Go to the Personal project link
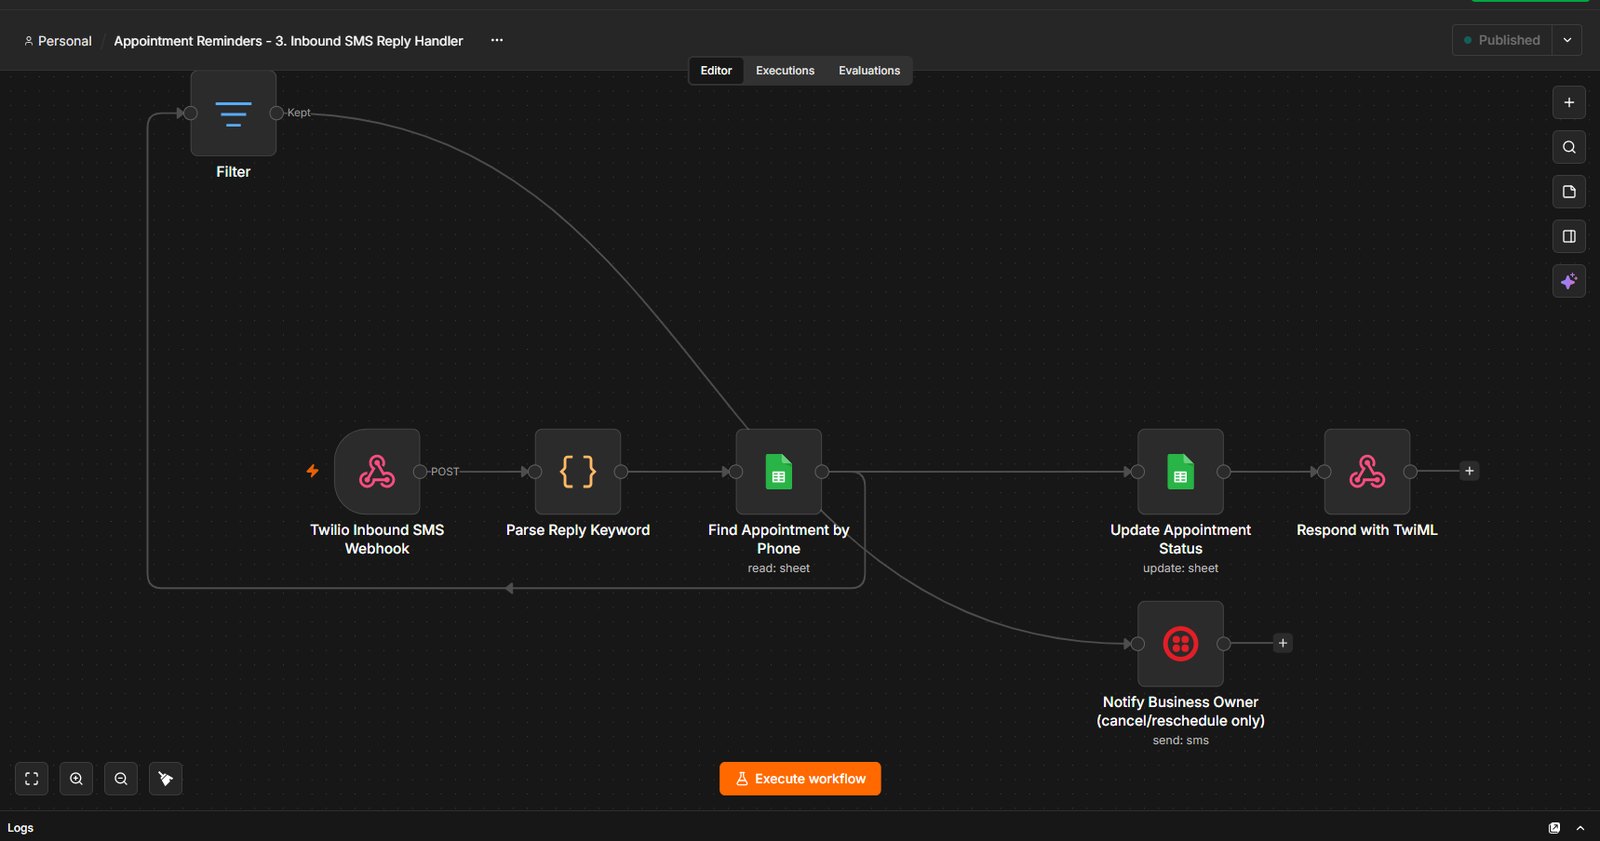This screenshot has width=1600, height=841. click(58, 41)
